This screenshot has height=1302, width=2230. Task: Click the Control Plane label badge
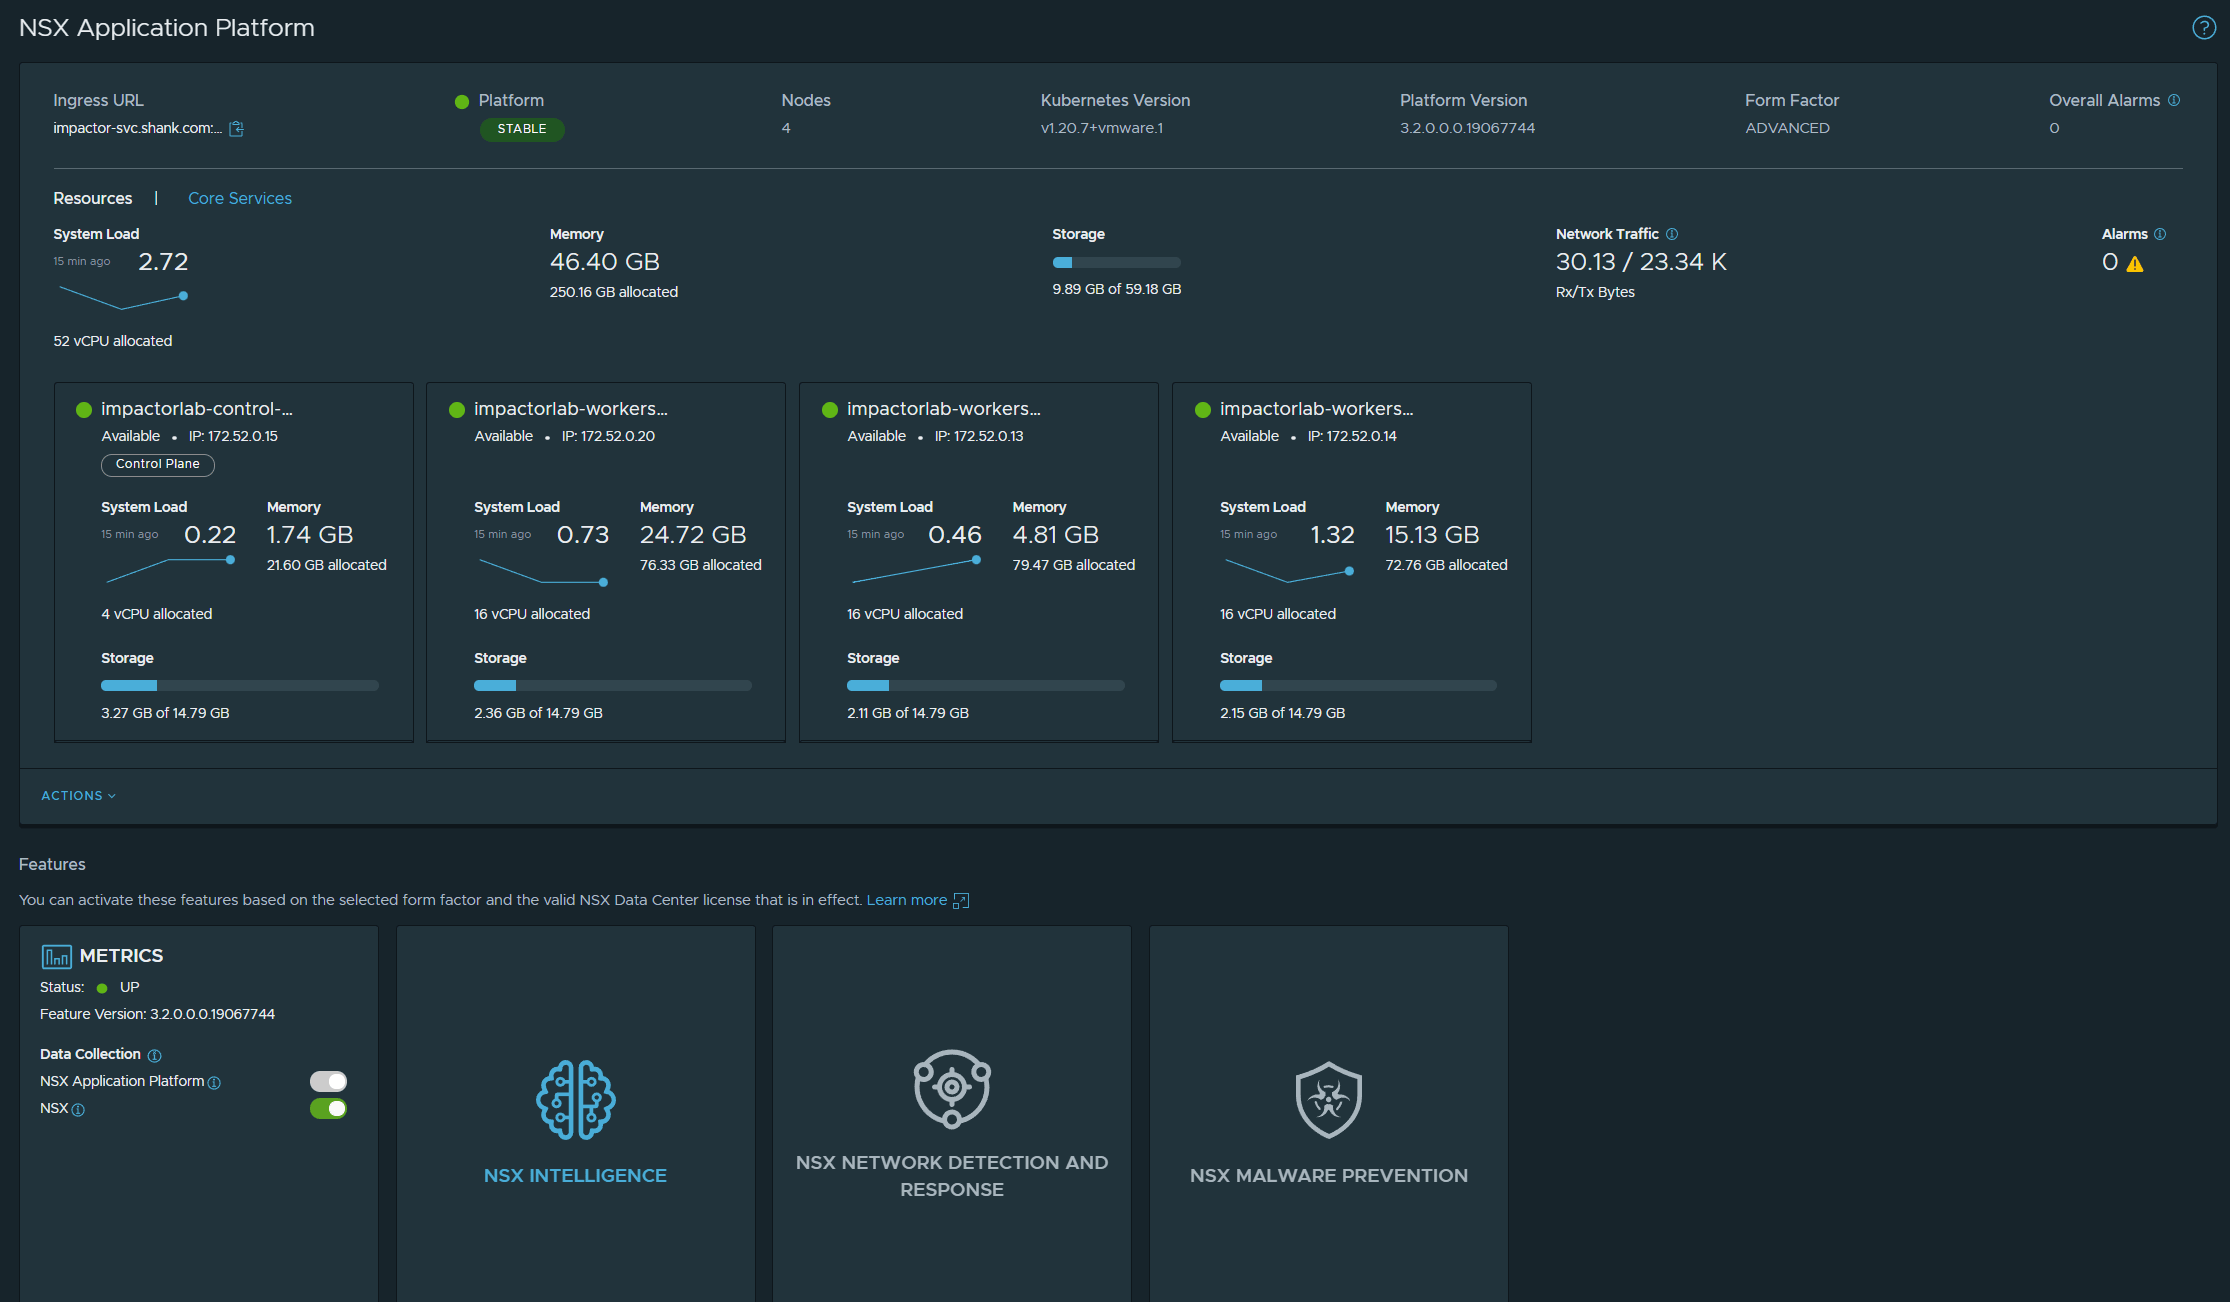(158, 464)
